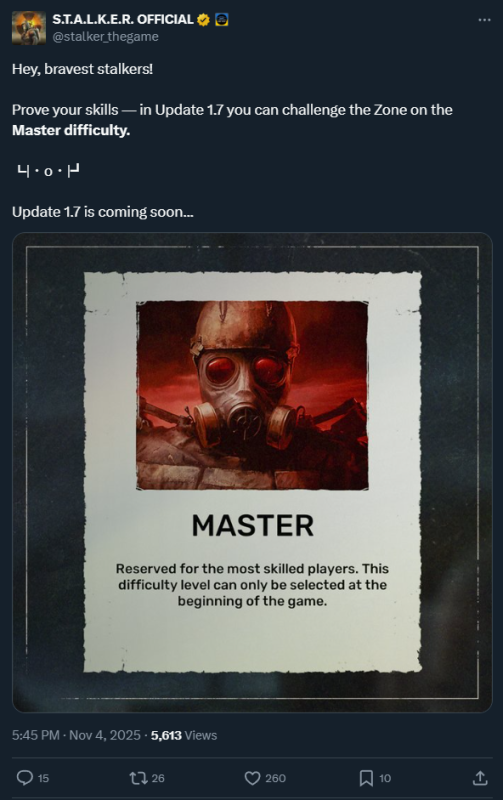Repost the tweet using the retweet icon
The image size is (503, 800).
tap(138, 778)
